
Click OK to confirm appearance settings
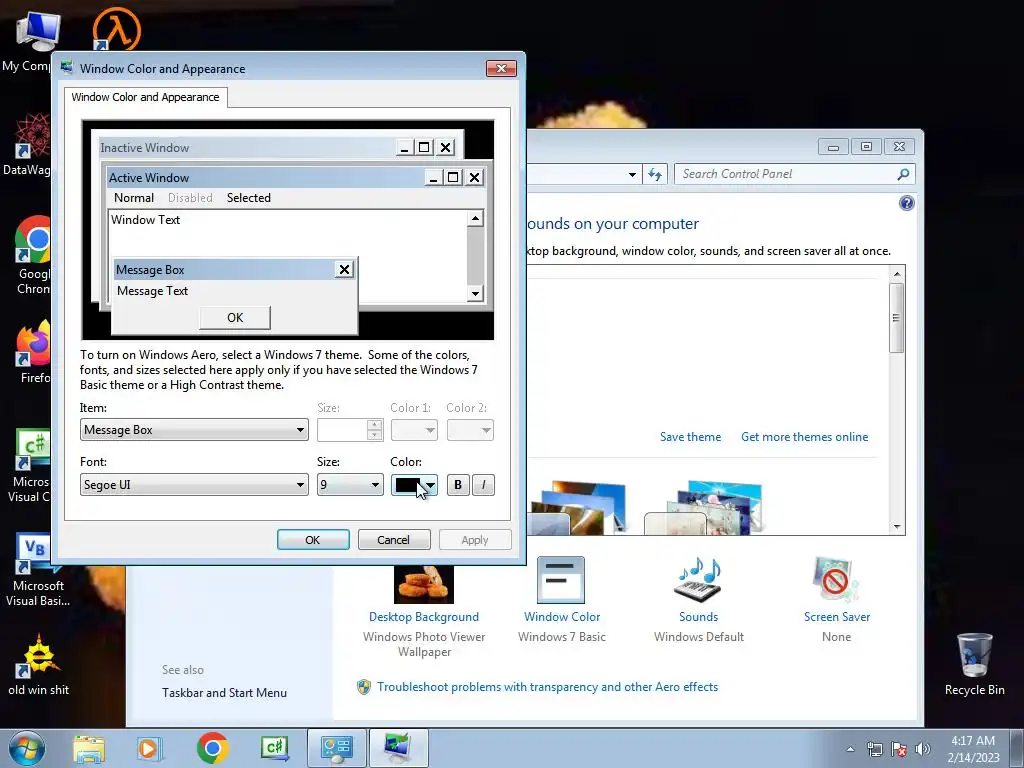click(x=313, y=540)
